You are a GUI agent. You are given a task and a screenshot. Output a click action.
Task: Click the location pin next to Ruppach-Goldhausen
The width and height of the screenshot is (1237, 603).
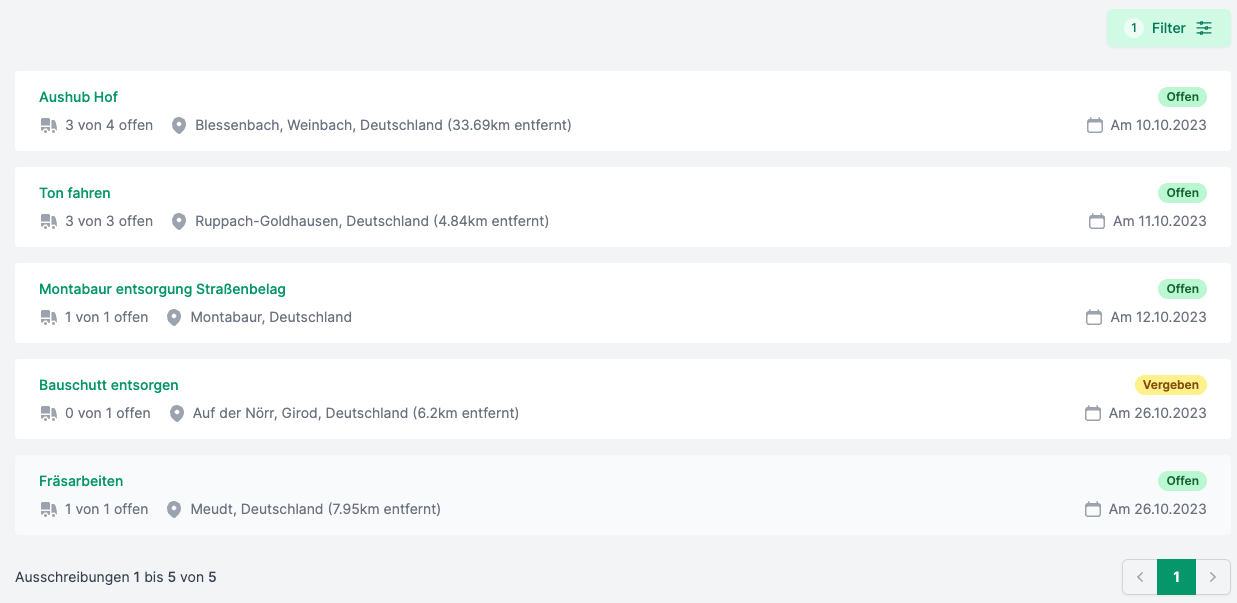179,221
